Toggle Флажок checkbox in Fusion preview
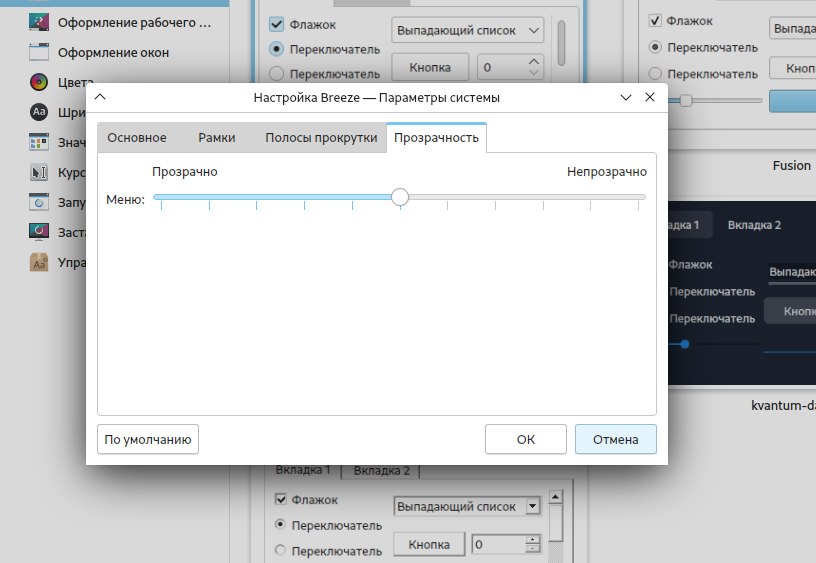 [655, 21]
